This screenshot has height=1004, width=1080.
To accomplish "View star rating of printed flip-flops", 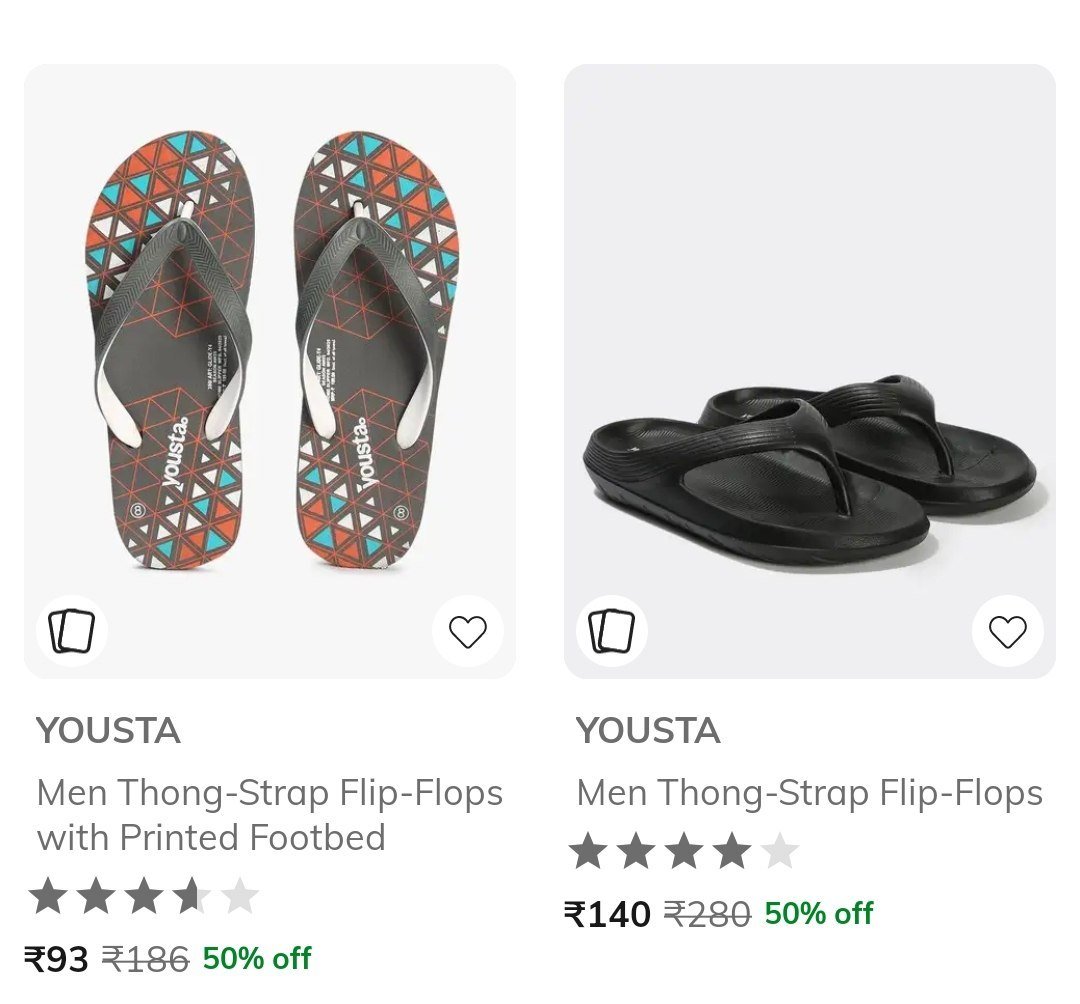I will [x=144, y=895].
